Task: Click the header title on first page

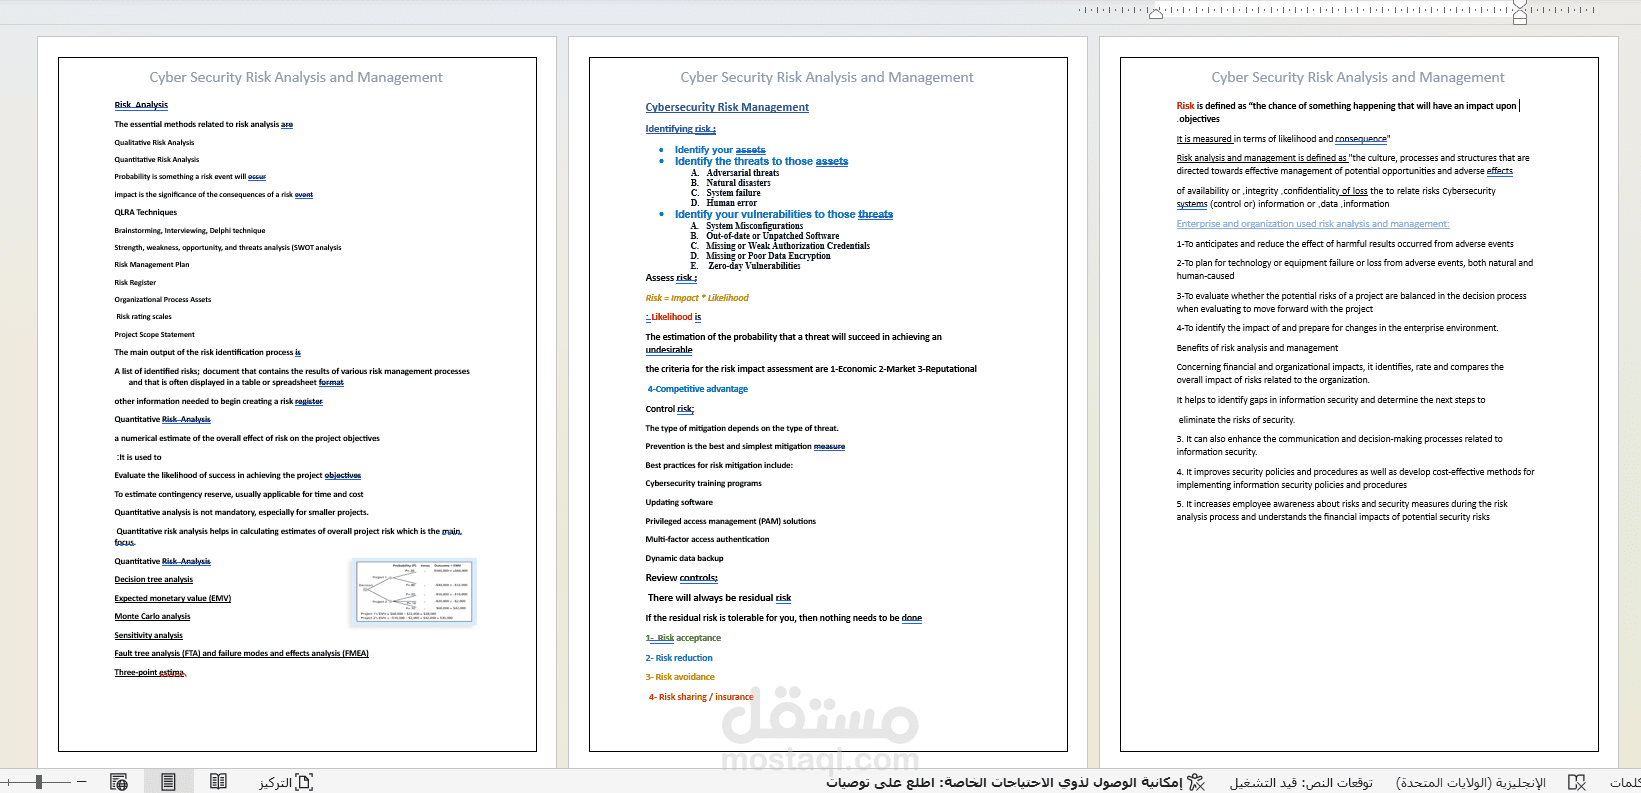Action: point(296,77)
